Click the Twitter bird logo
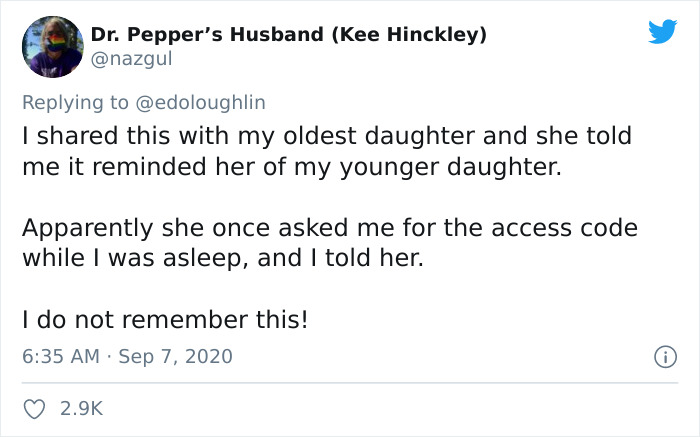Viewport: 700px width, 437px height. [x=661, y=31]
